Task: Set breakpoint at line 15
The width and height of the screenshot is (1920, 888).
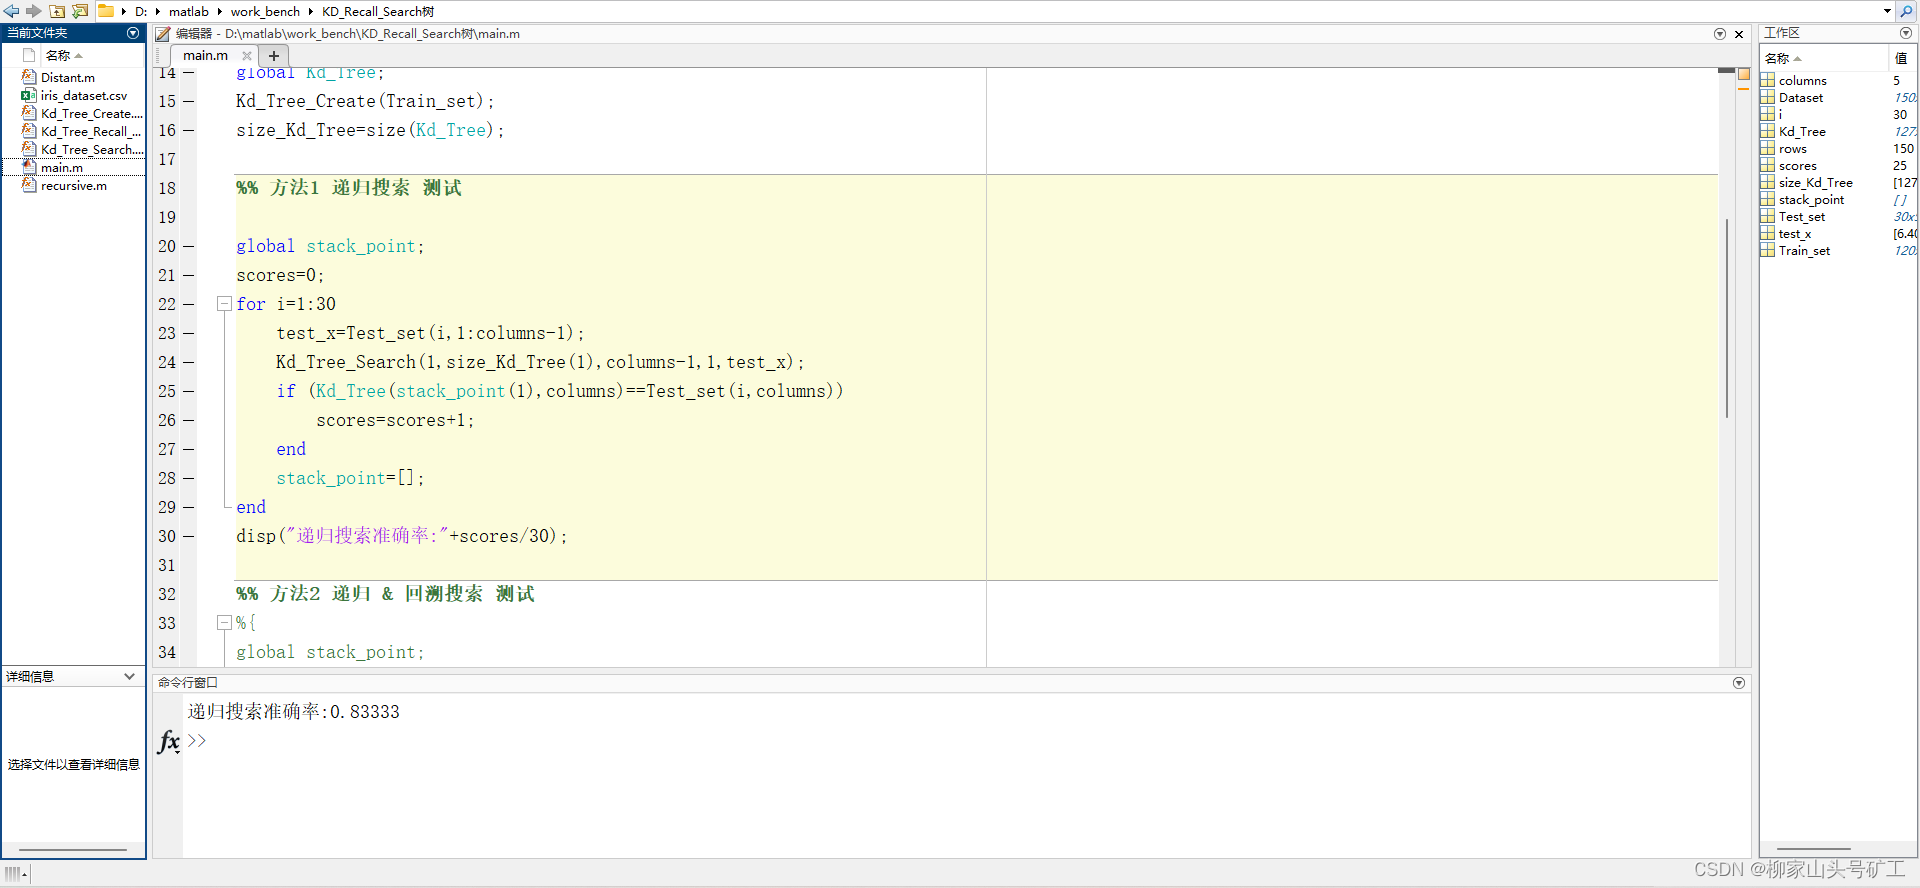Action: pyautogui.click(x=189, y=101)
